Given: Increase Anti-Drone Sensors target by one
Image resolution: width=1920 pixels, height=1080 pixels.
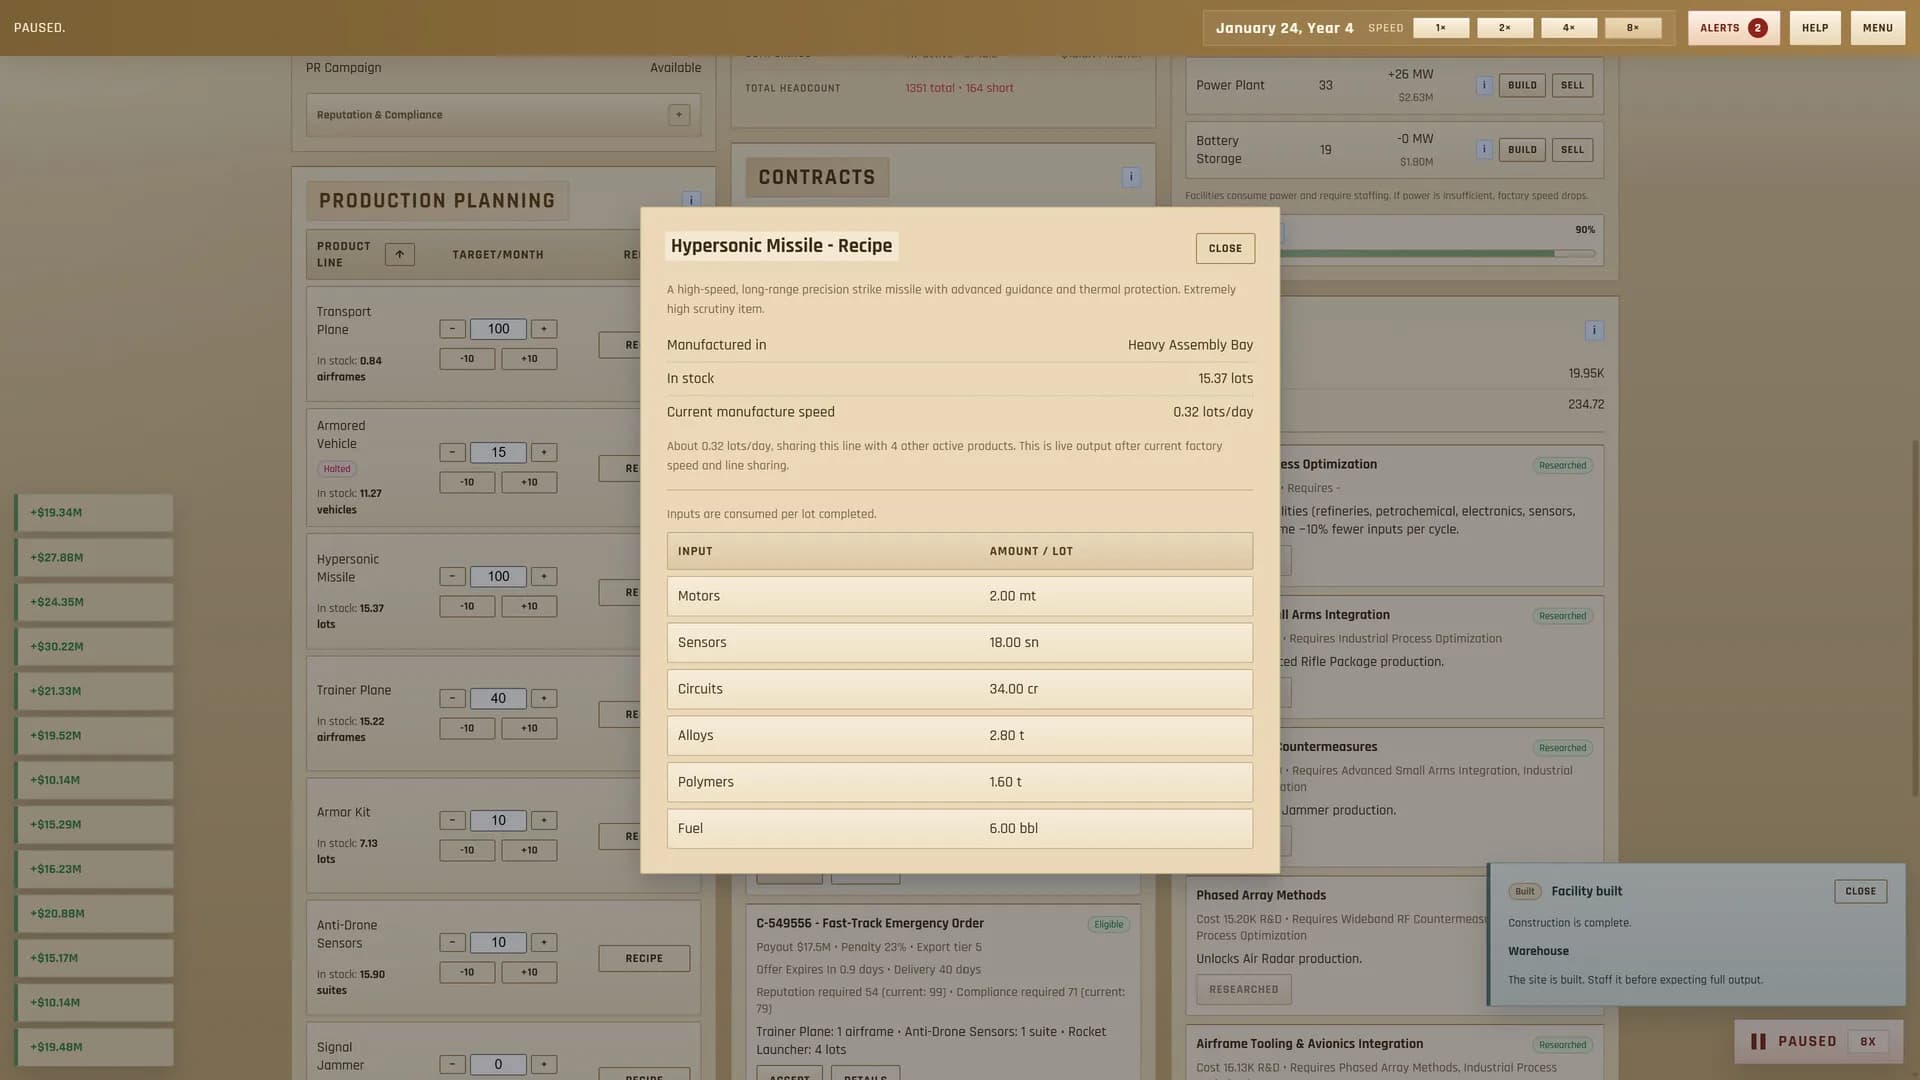Looking at the screenshot, I should pyautogui.click(x=544, y=942).
